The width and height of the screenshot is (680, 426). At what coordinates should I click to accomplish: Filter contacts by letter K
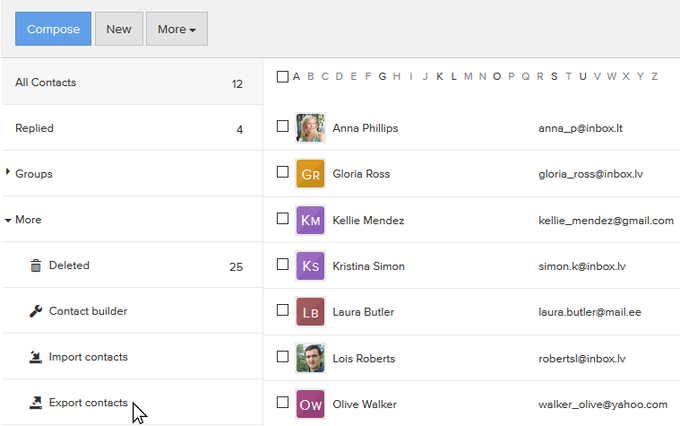coord(440,77)
